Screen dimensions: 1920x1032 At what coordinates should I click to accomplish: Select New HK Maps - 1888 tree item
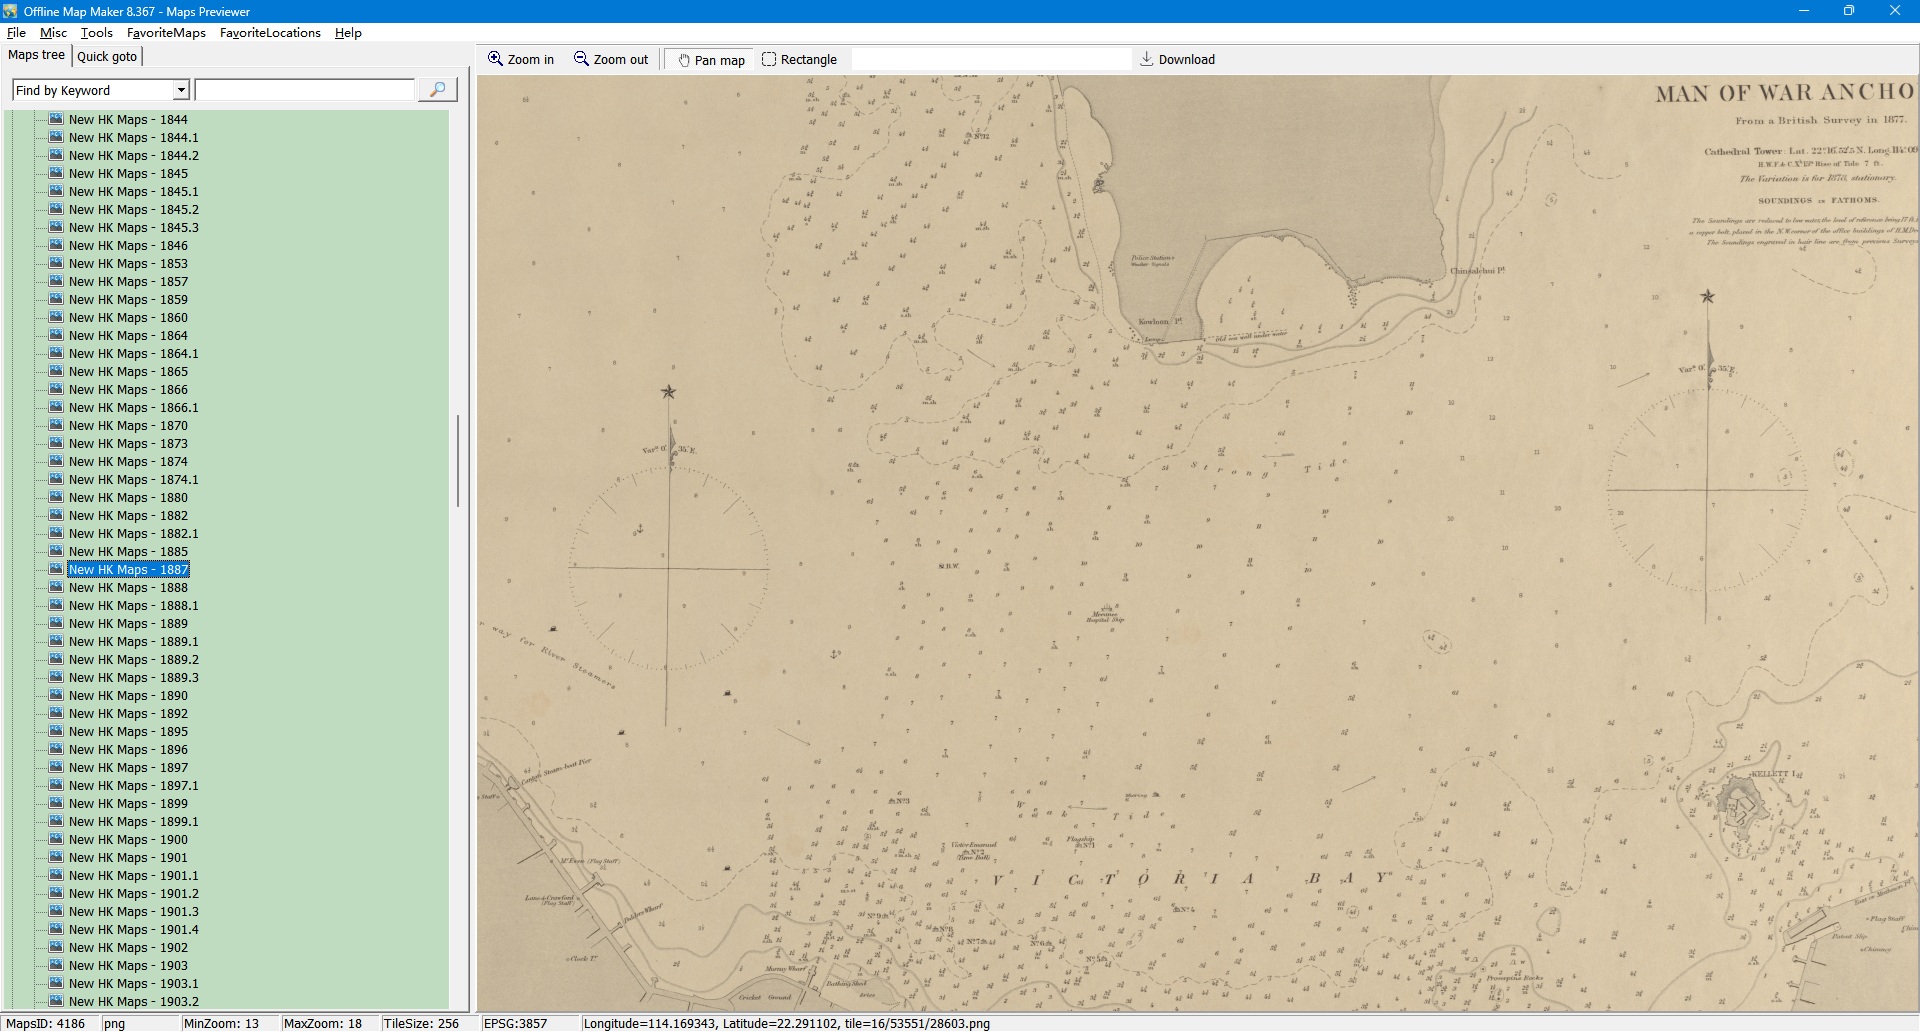[128, 587]
